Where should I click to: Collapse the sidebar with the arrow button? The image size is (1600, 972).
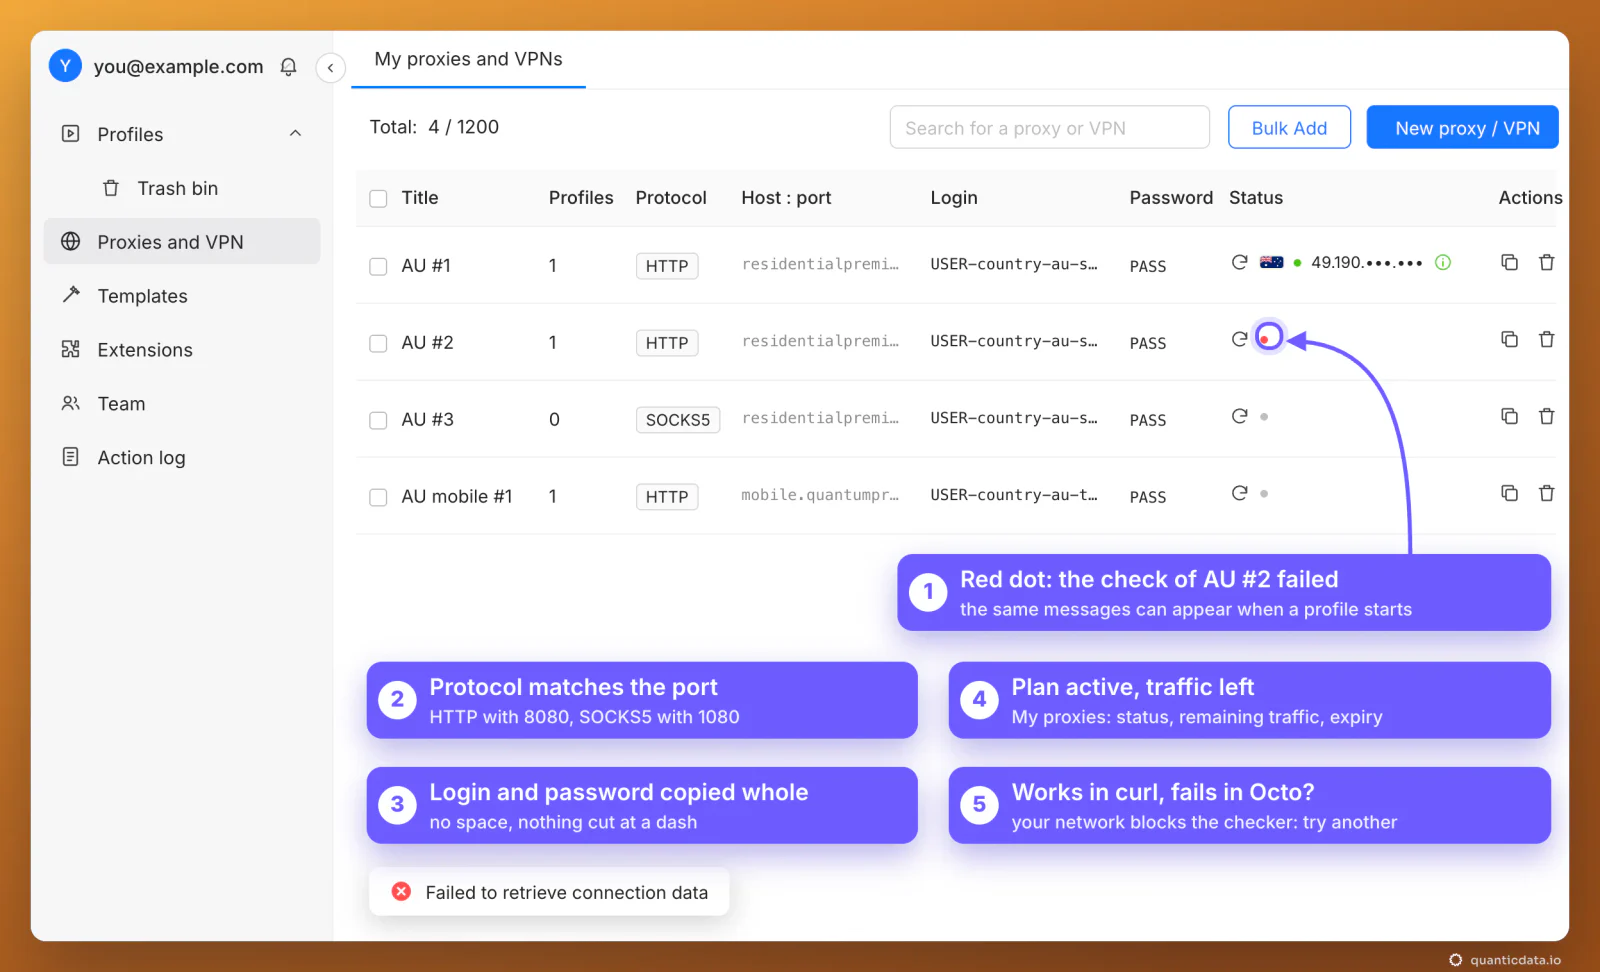tap(330, 68)
